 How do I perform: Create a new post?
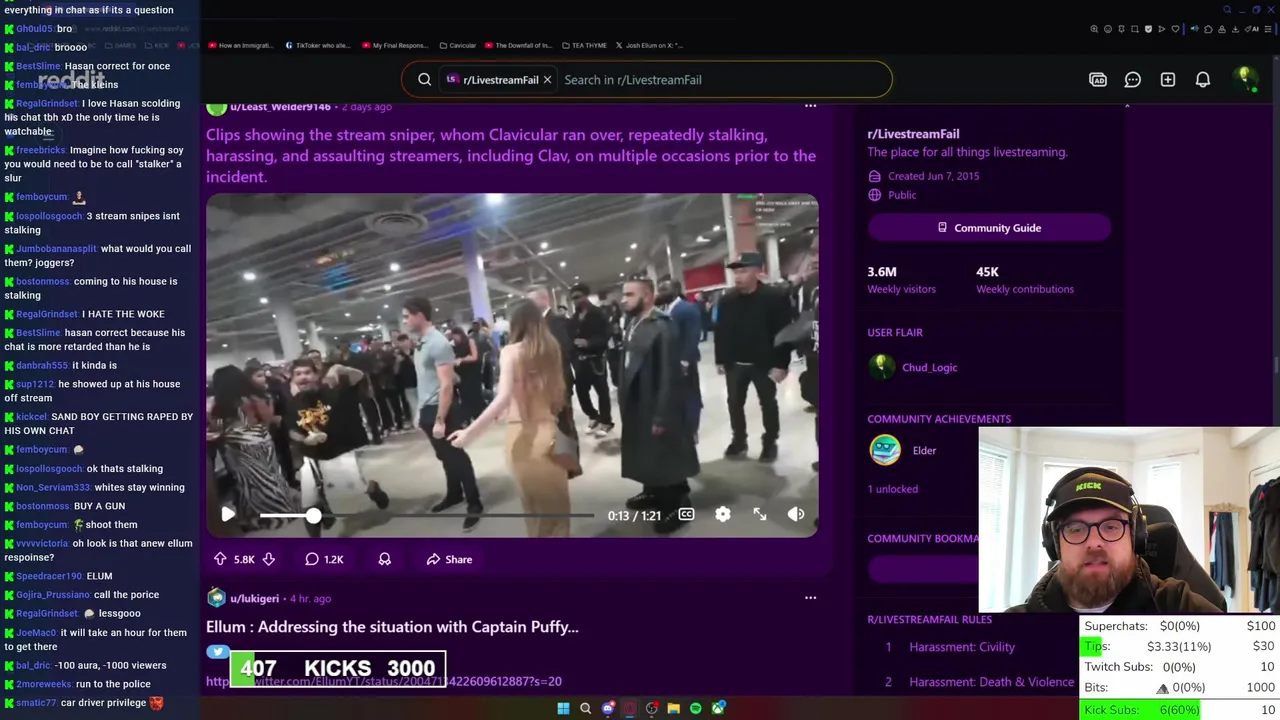pyautogui.click(x=1167, y=80)
